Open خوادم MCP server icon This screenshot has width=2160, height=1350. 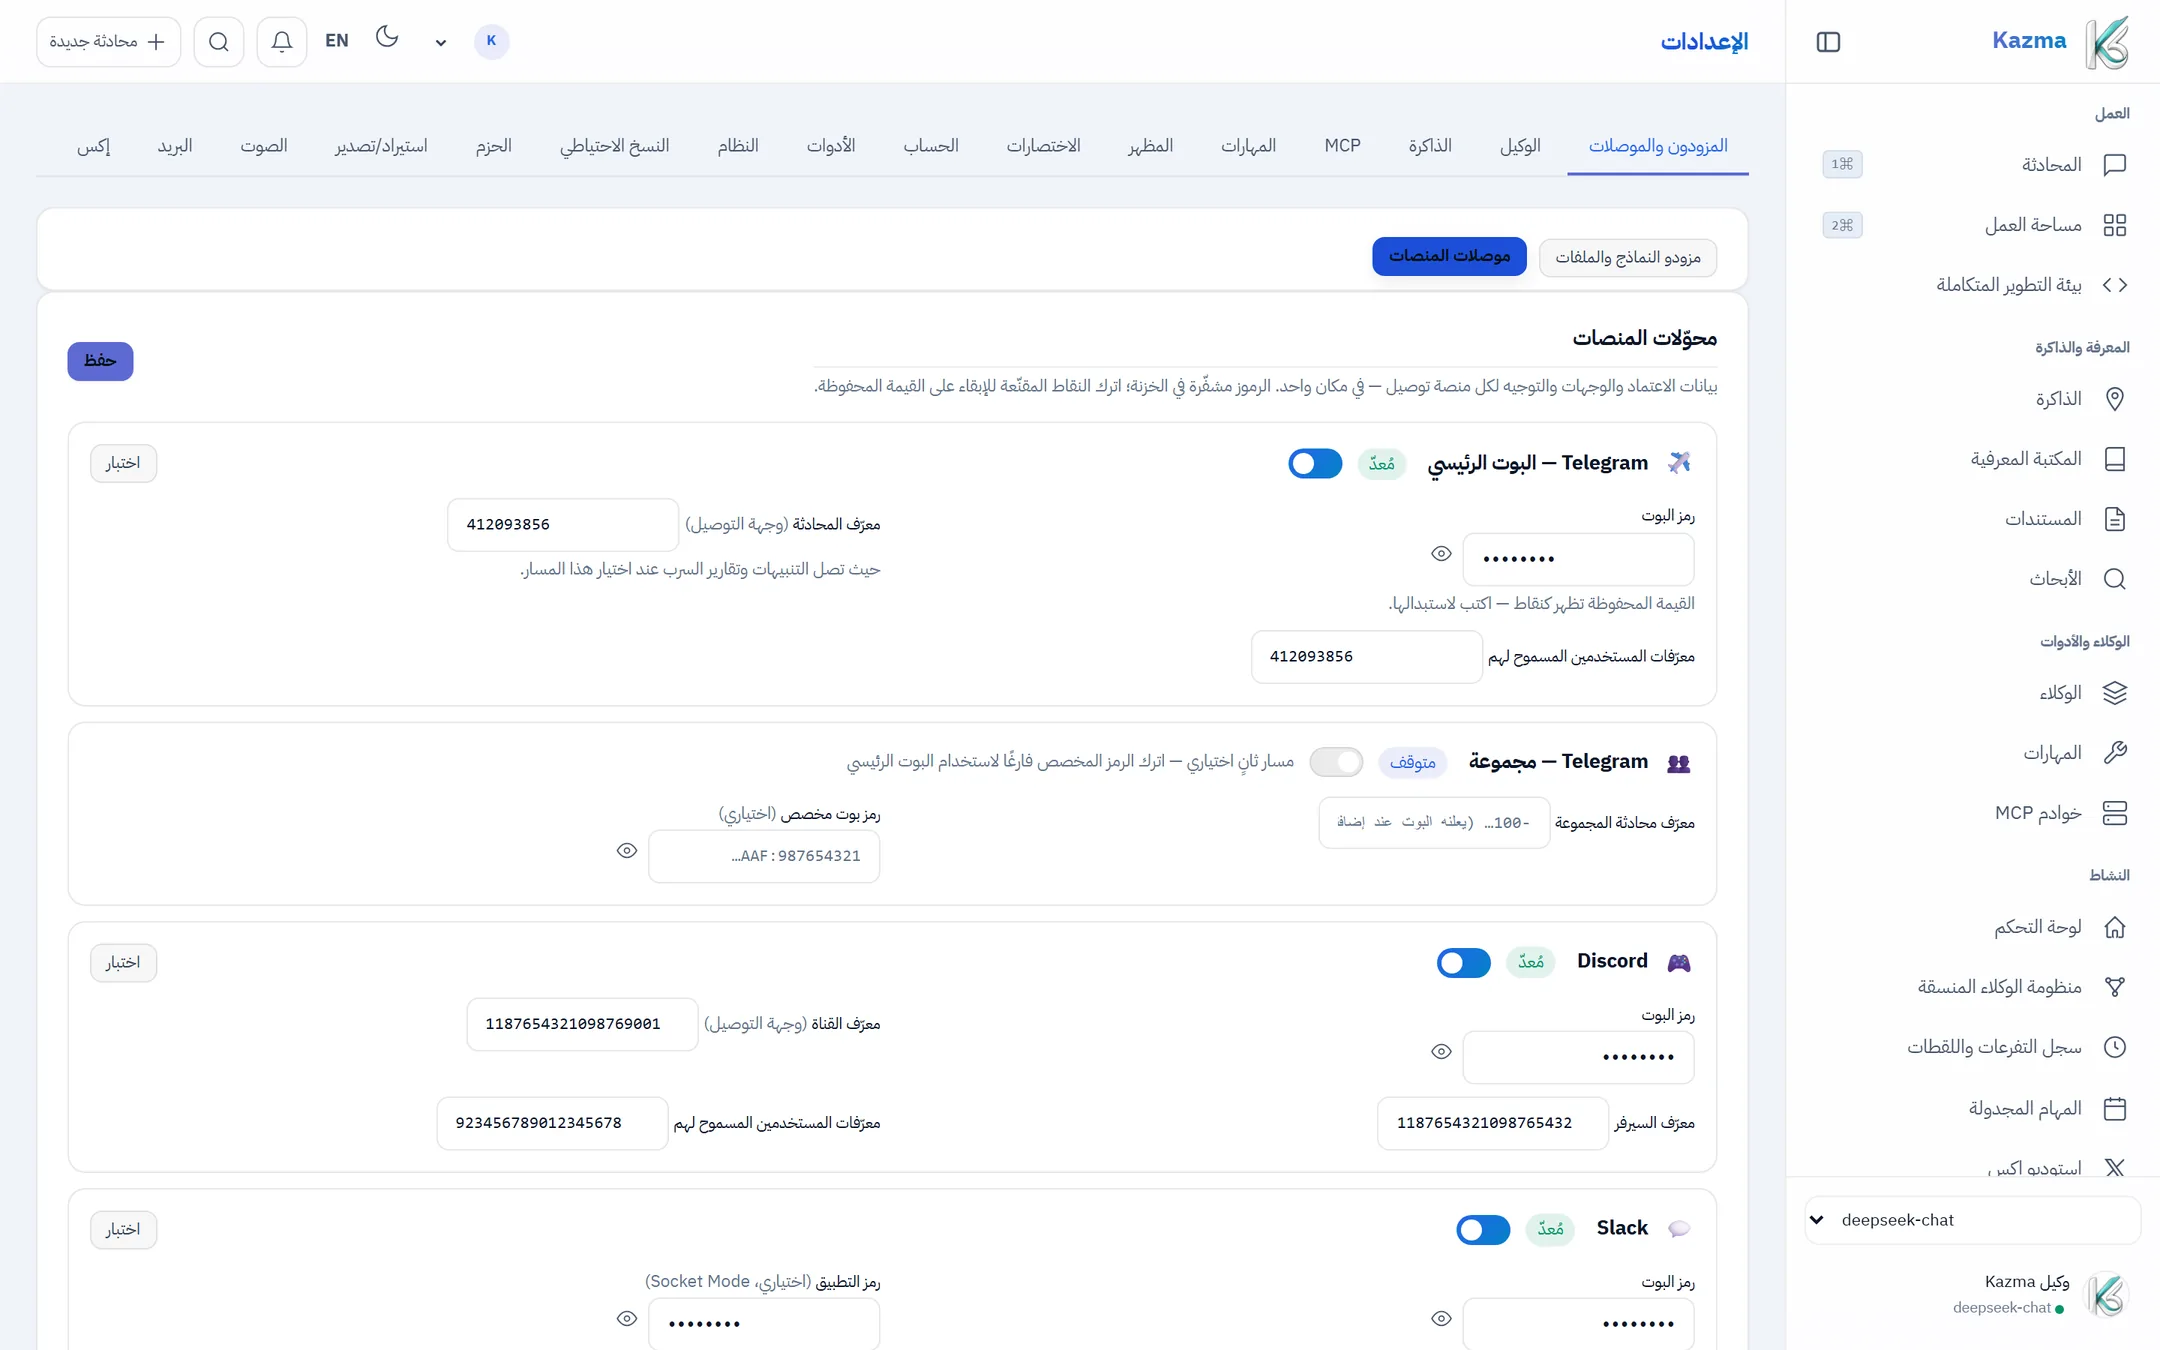click(x=2114, y=813)
